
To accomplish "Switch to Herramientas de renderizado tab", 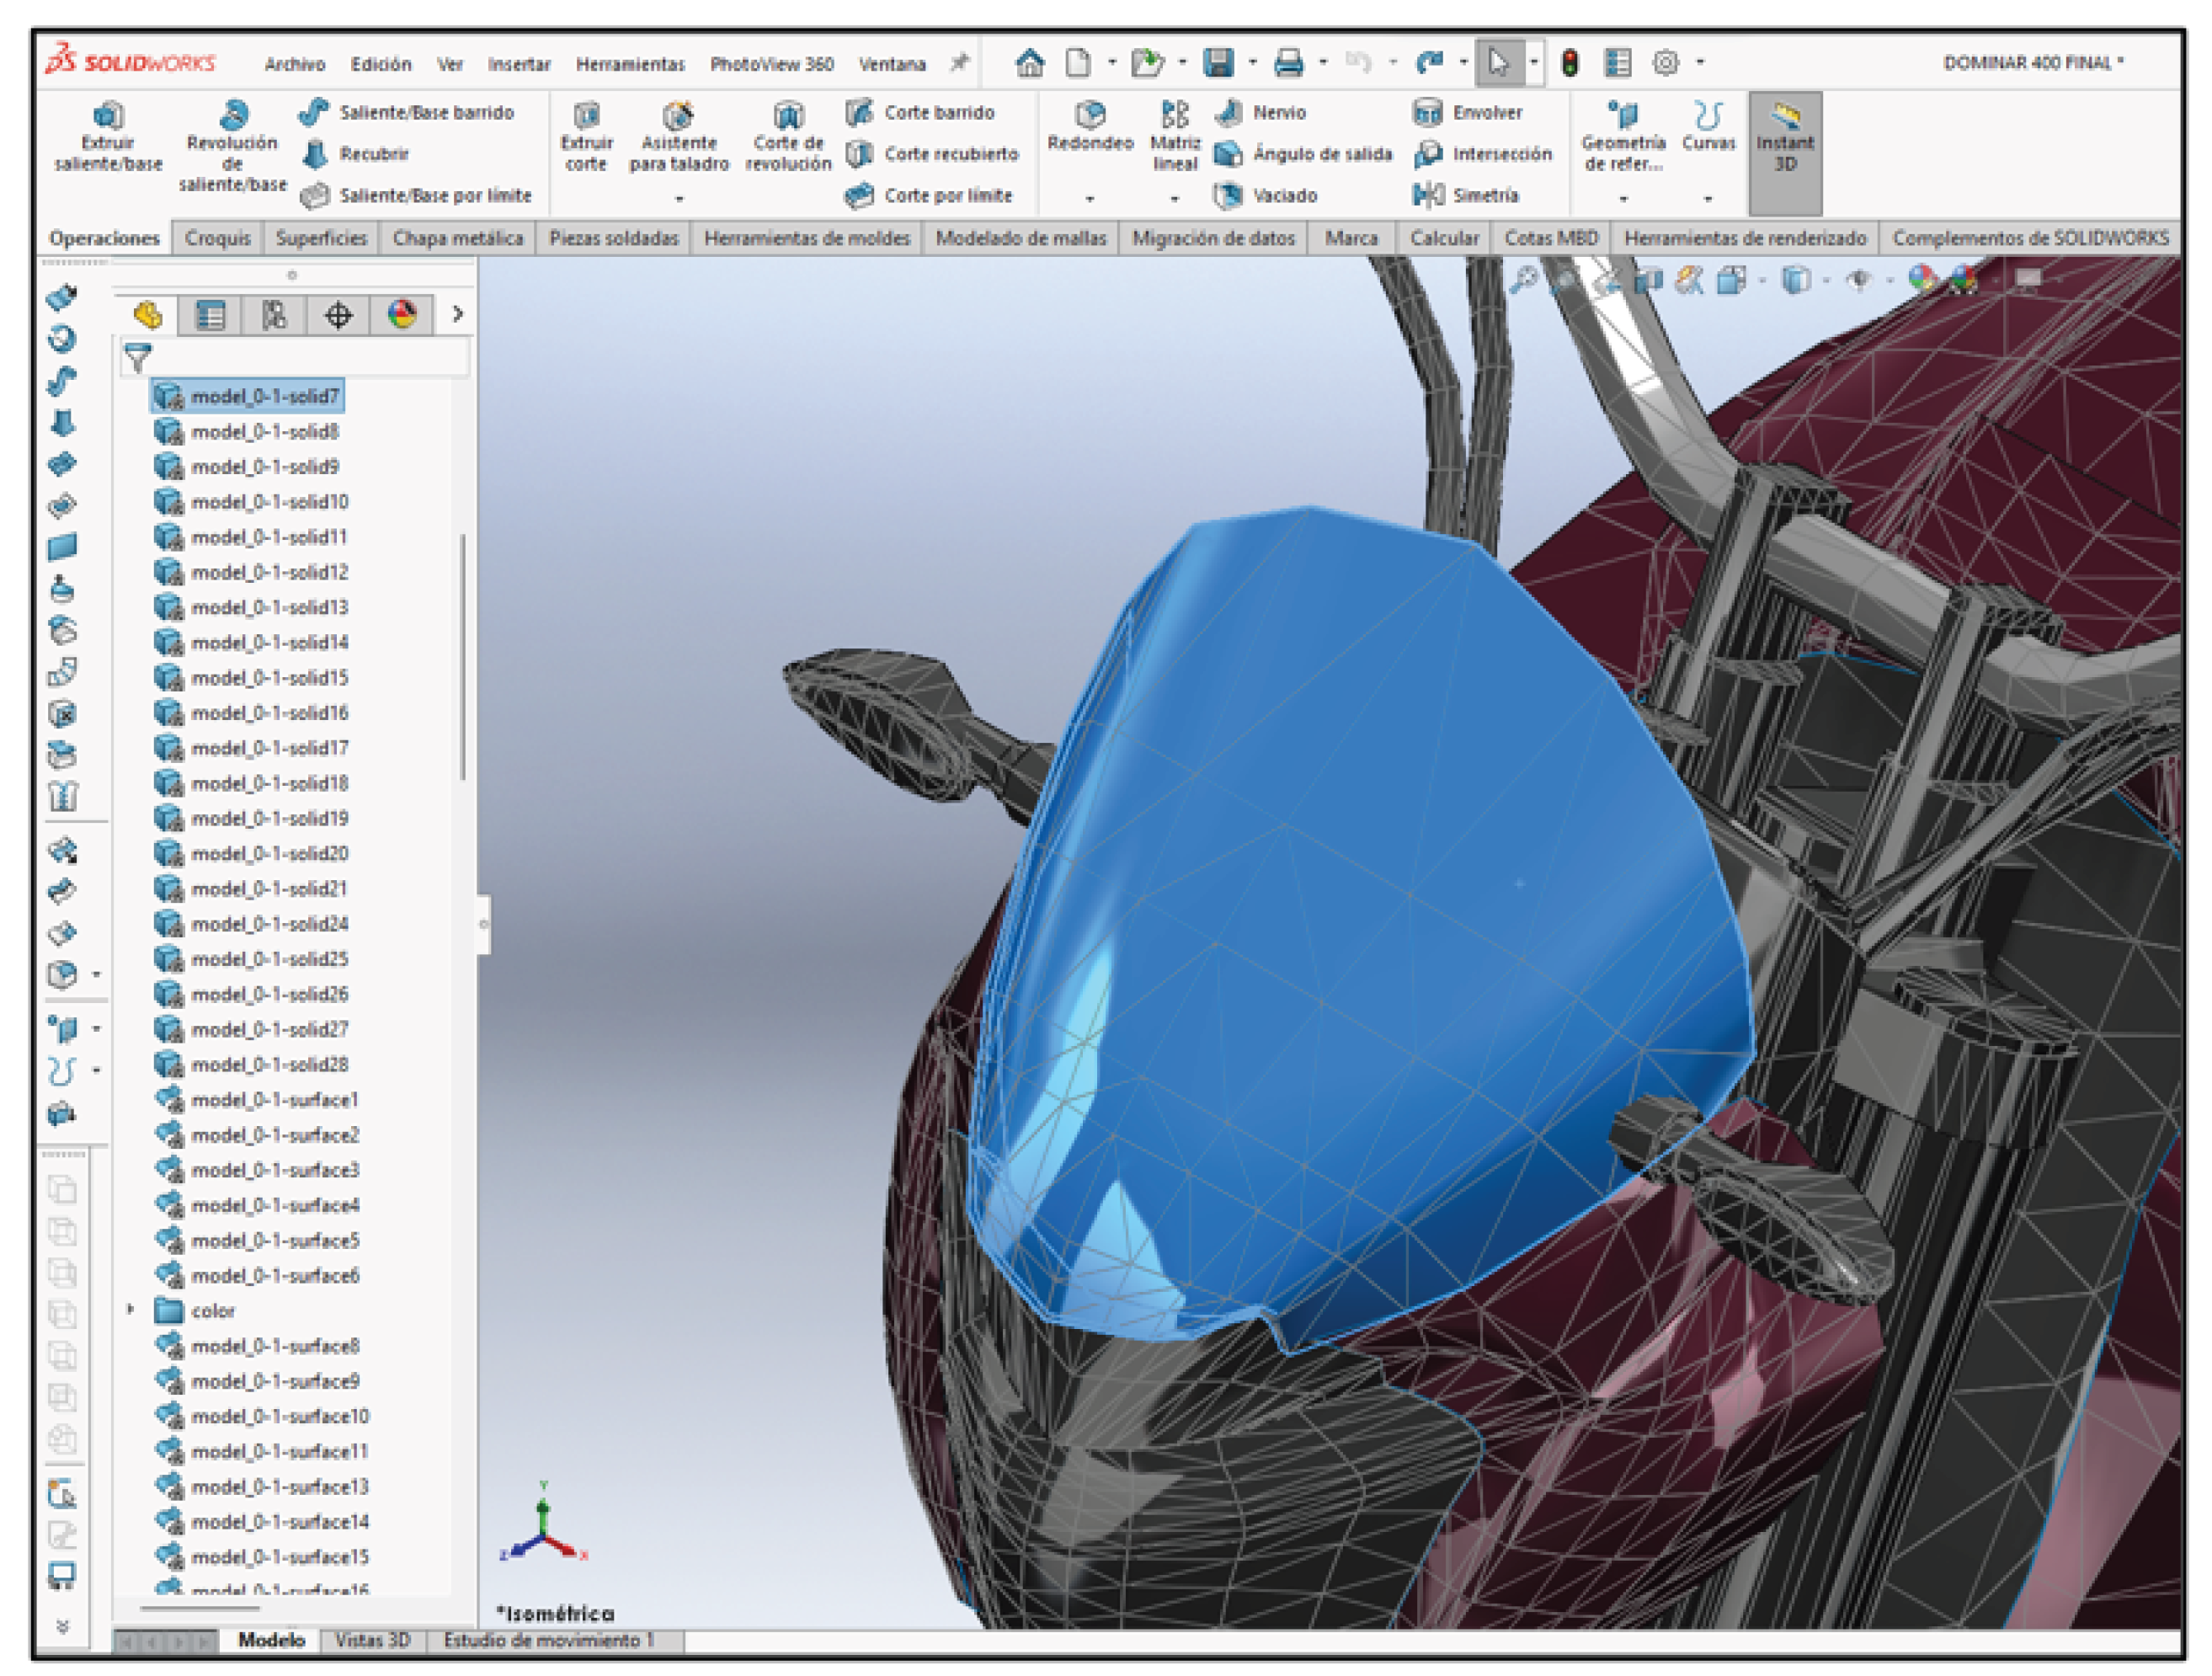I will pyautogui.click(x=1745, y=238).
